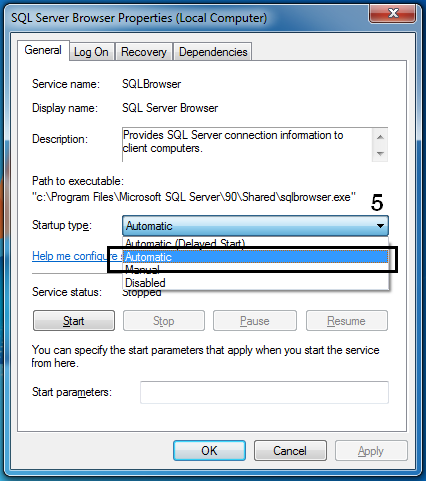Click the Cancel button

290,451
